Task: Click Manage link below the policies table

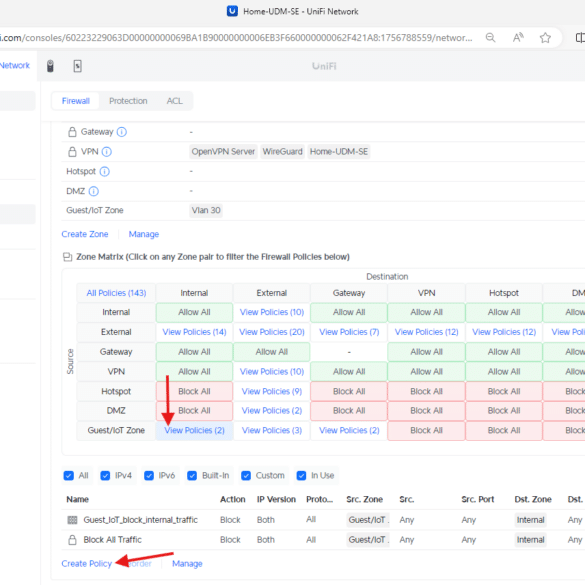Action: click(187, 564)
